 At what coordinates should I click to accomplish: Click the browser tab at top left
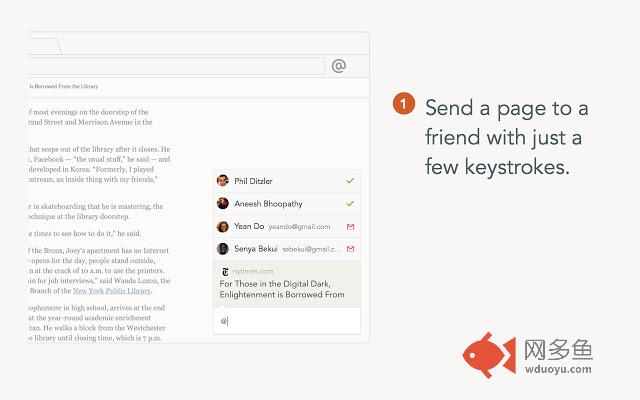coord(44,47)
